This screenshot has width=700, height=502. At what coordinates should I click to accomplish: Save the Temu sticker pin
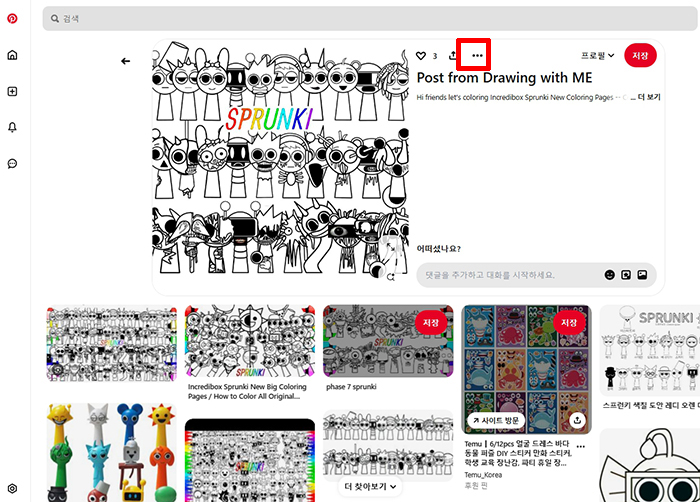click(x=569, y=322)
